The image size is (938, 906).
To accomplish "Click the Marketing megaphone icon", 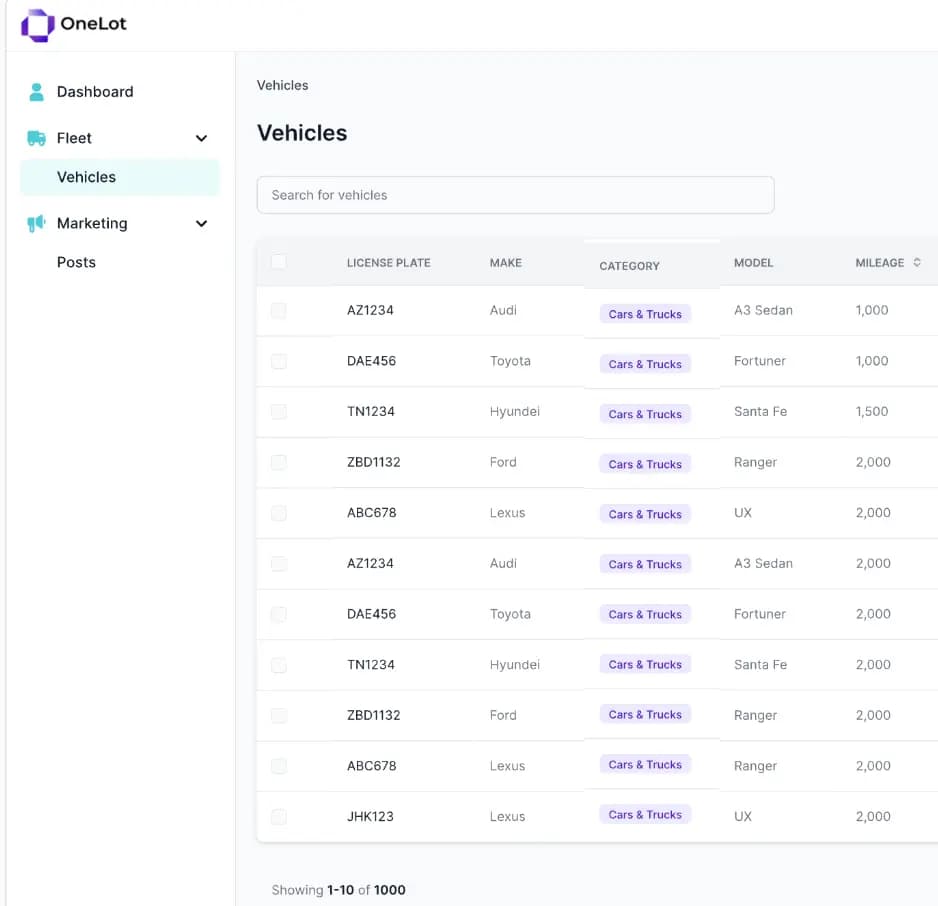I will coord(37,223).
